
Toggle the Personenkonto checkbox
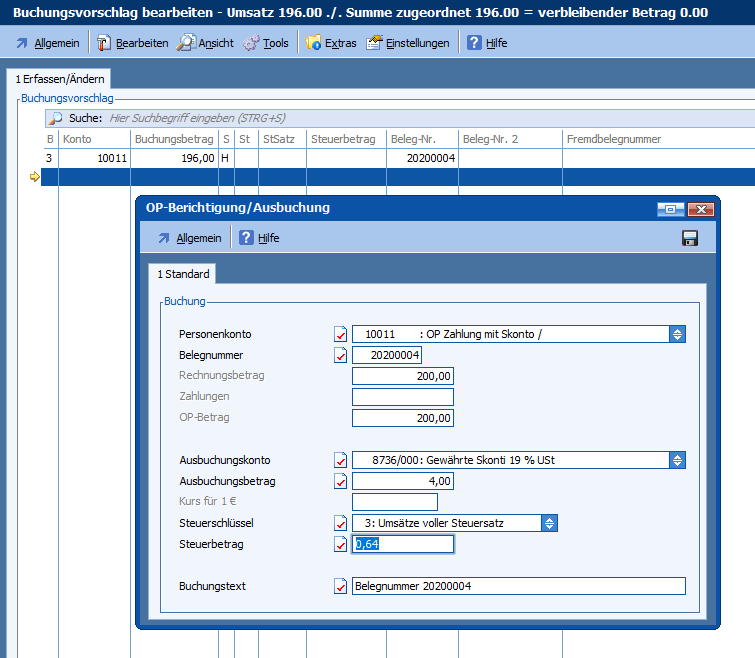point(341,334)
